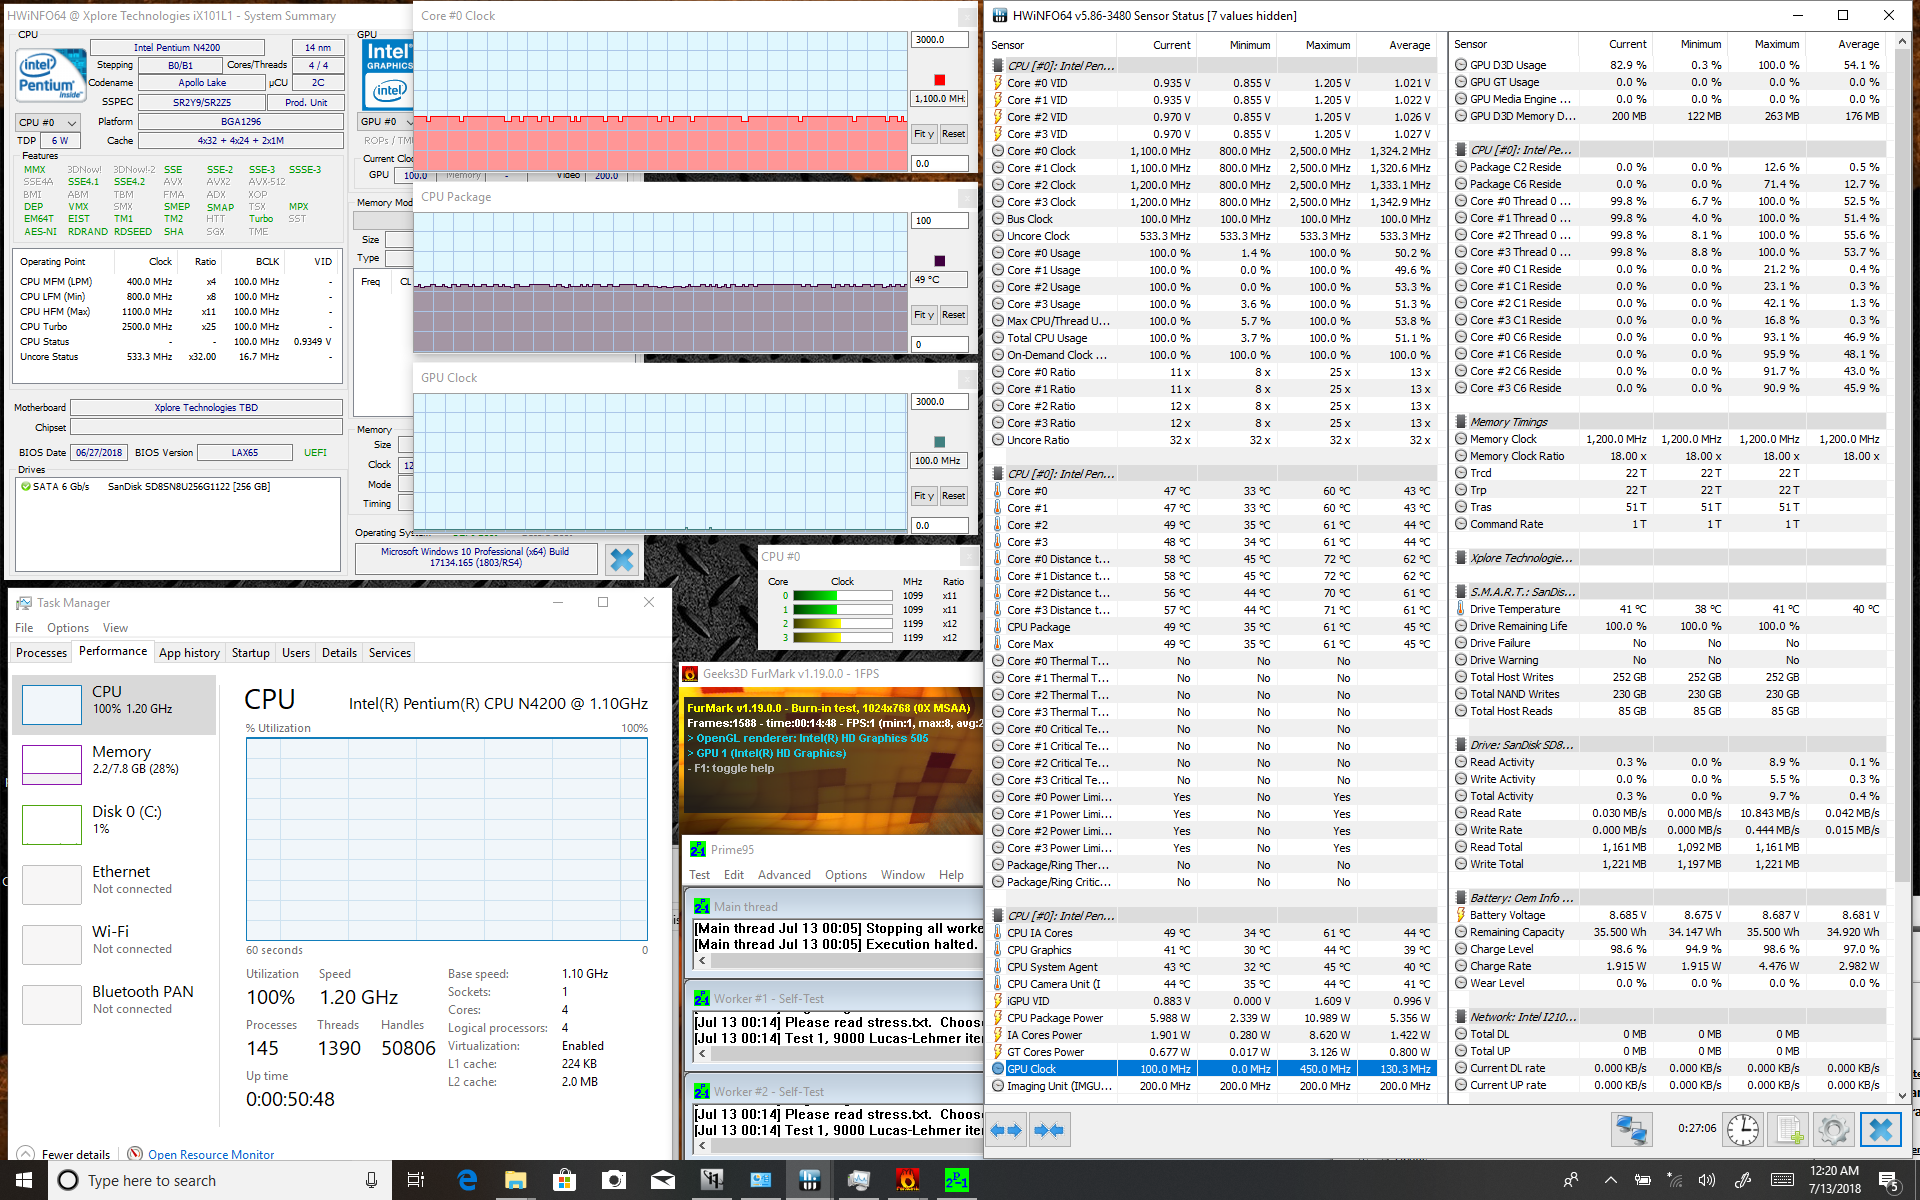Open Prime95 icon in the taskbar
The height and width of the screenshot is (1200, 1920).
click(x=956, y=1180)
